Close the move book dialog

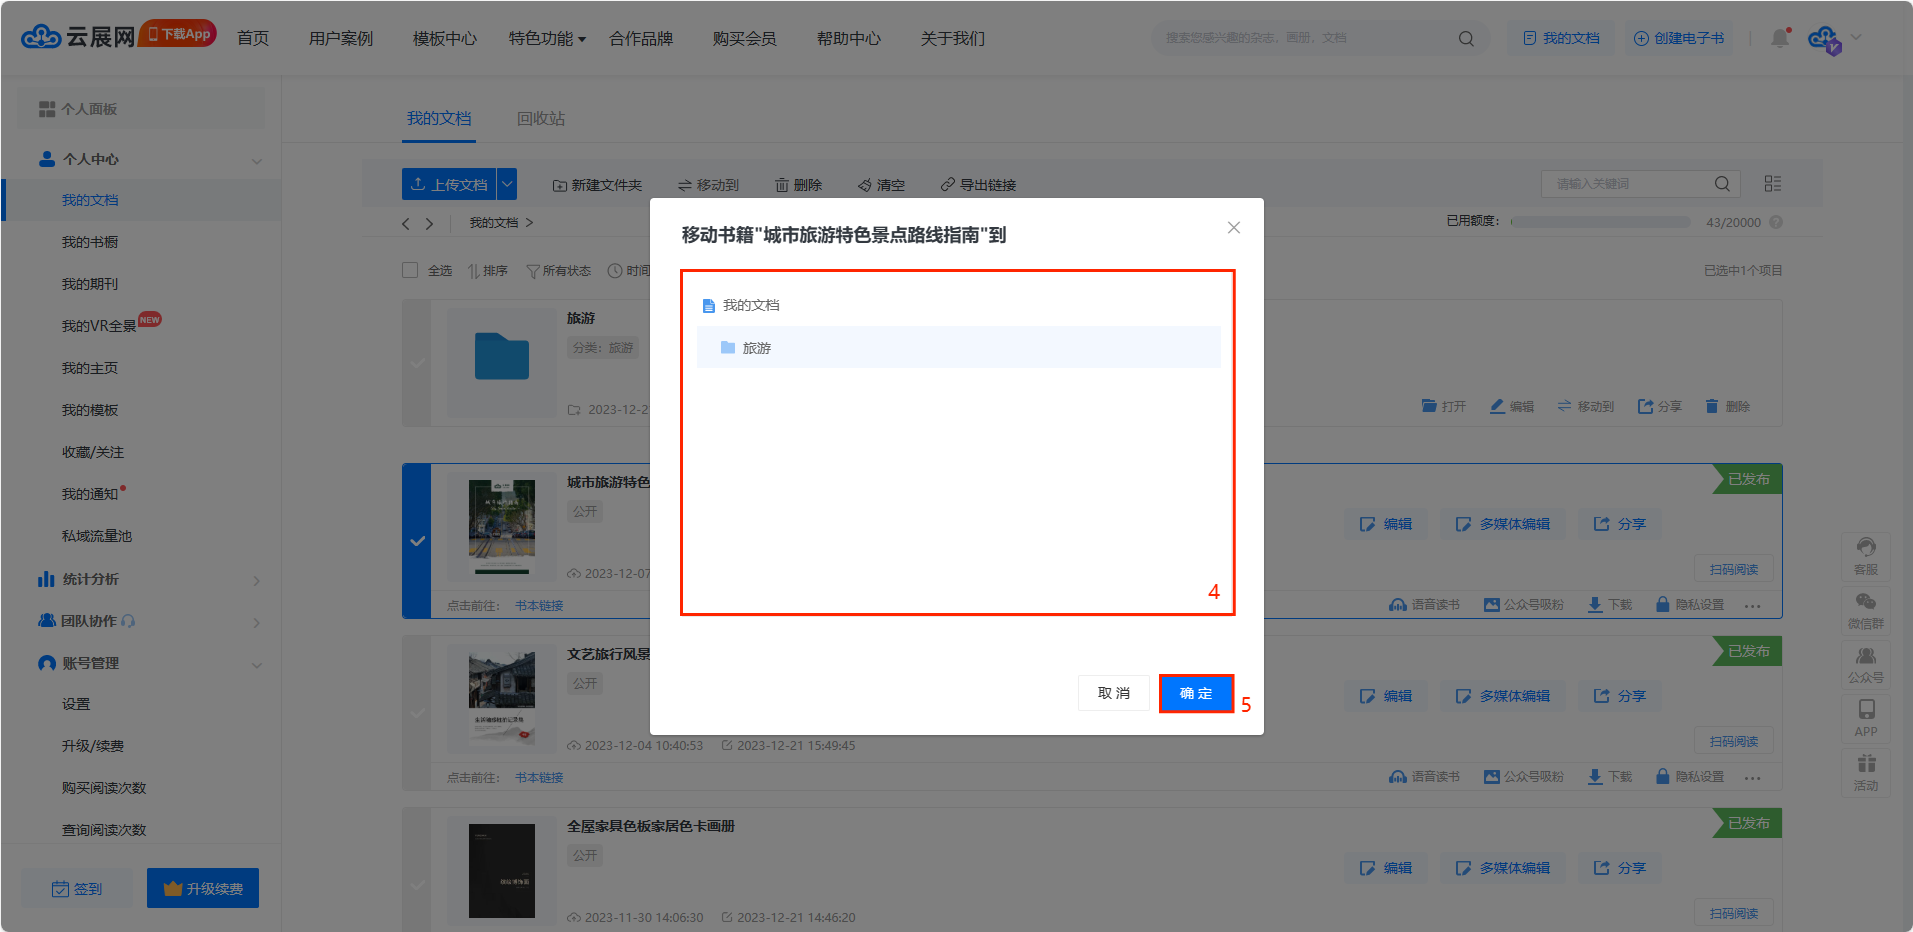pyautogui.click(x=1233, y=228)
